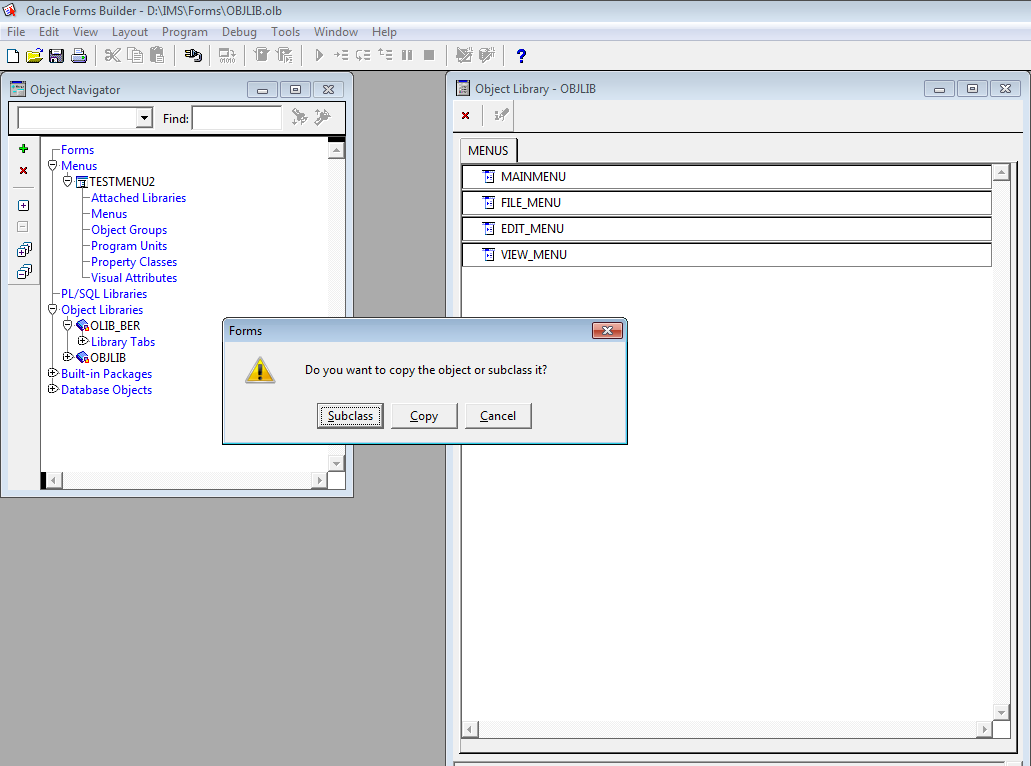Click the Paste clipboard icon

(157, 55)
